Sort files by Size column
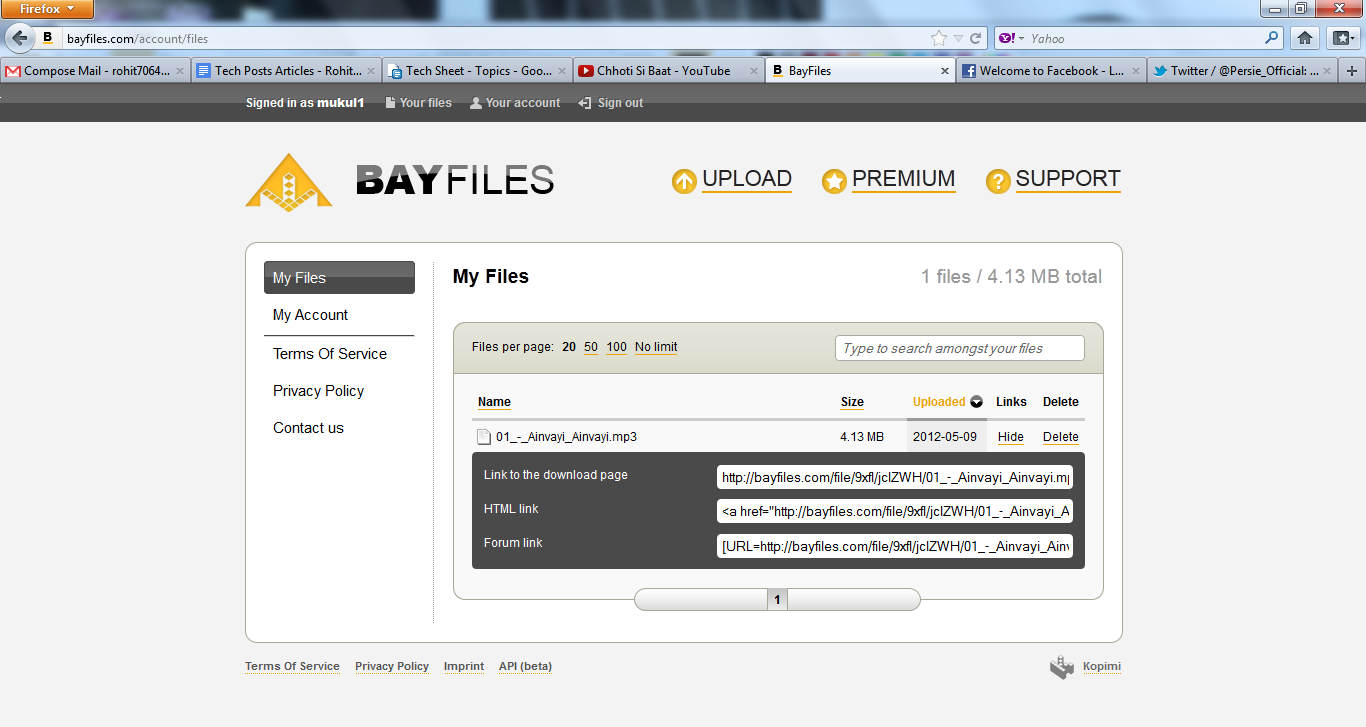 click(x=852, y=402)
